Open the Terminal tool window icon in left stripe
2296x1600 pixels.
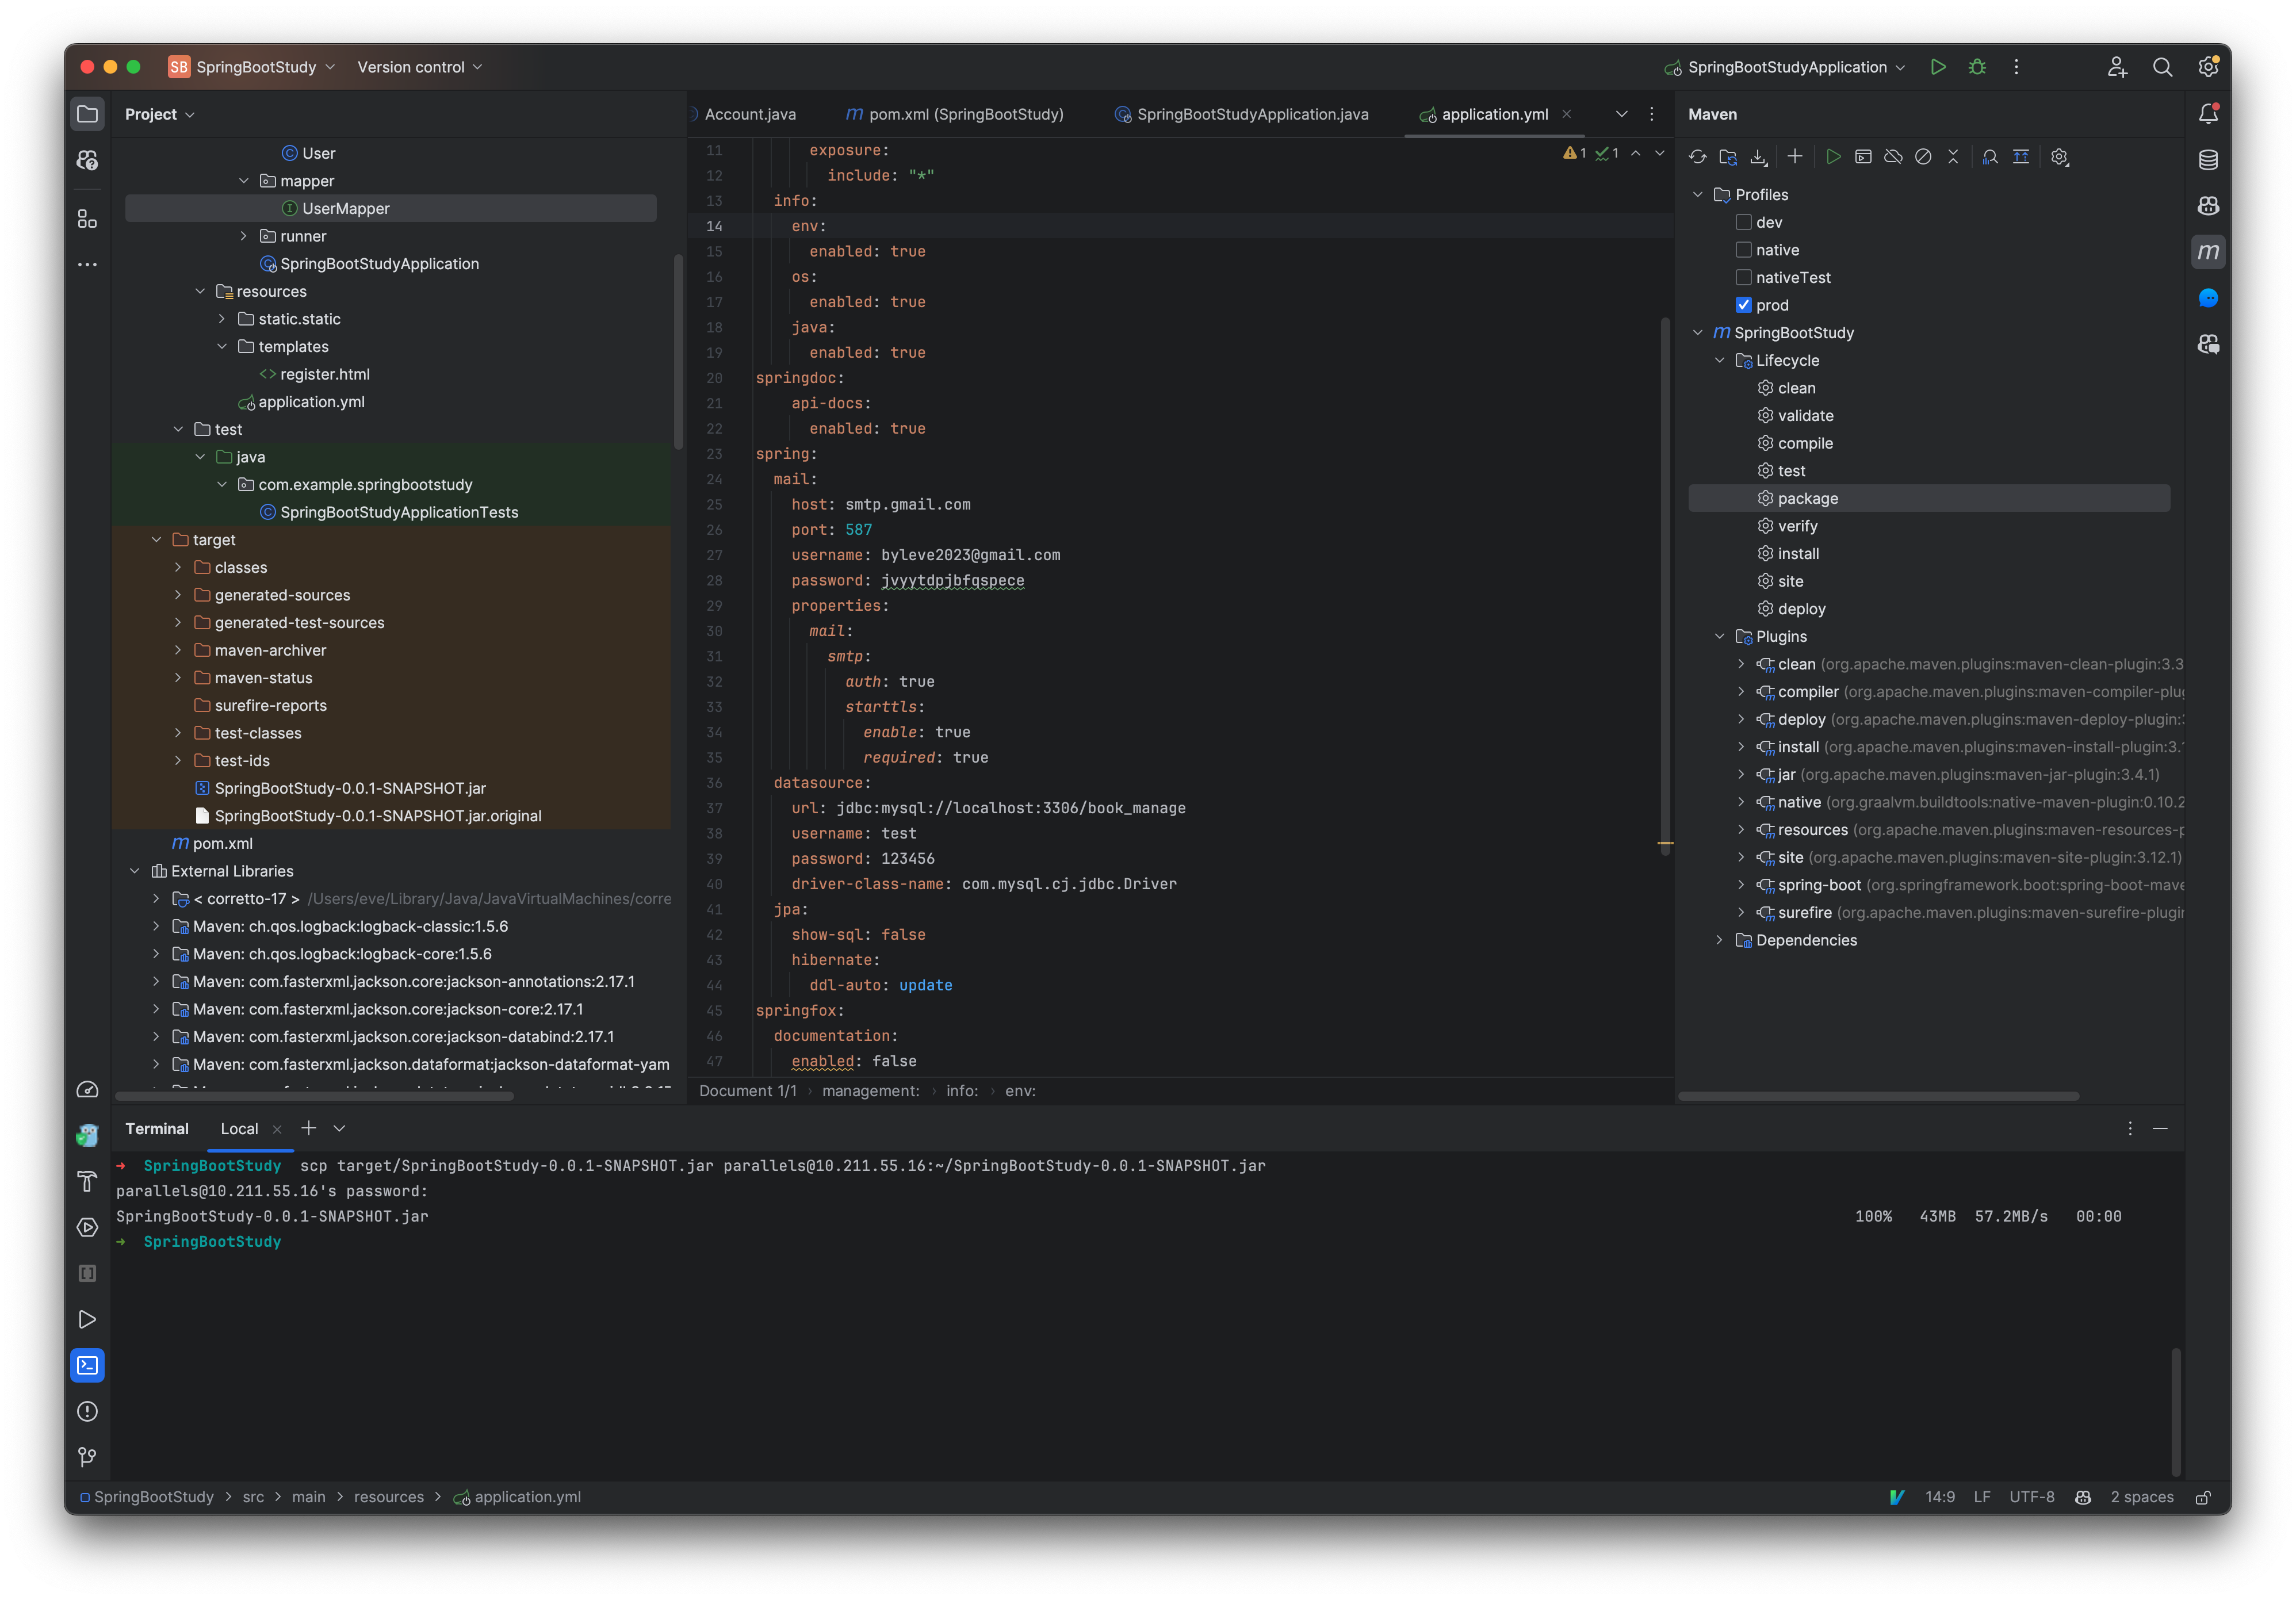click(87, 1365)
